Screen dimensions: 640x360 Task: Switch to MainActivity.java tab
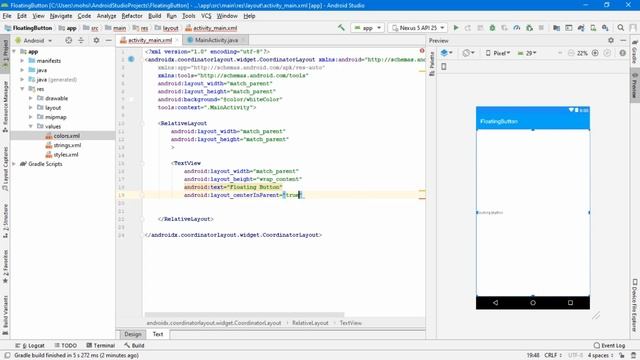point(216,40)
